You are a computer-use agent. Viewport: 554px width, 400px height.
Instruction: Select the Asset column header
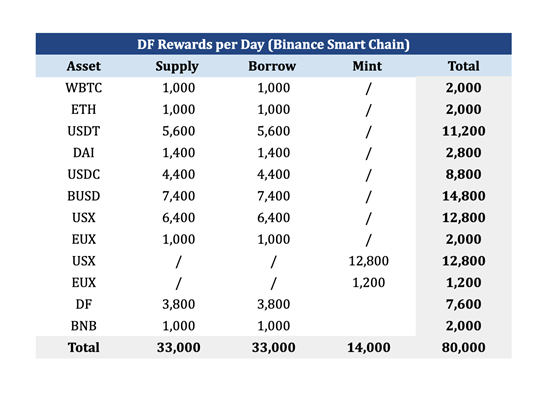click(x=84, y=66)
